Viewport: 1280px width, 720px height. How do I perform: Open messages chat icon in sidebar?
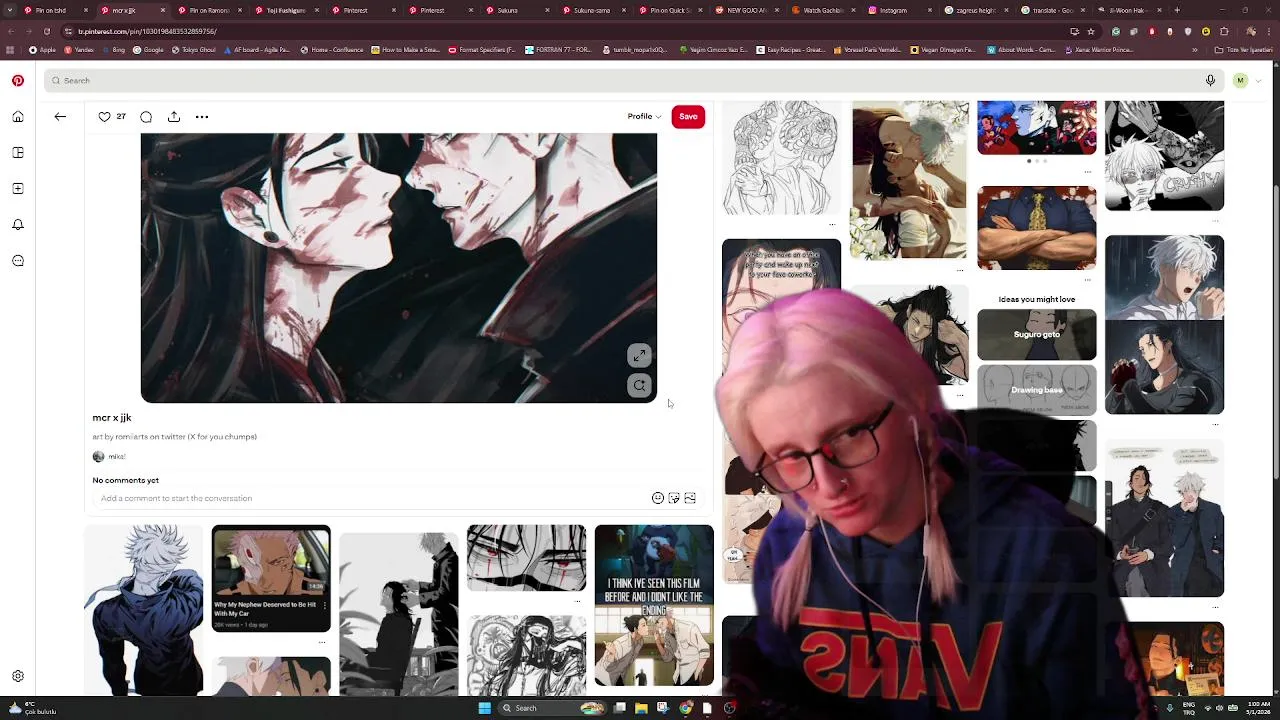coord(18,261)
